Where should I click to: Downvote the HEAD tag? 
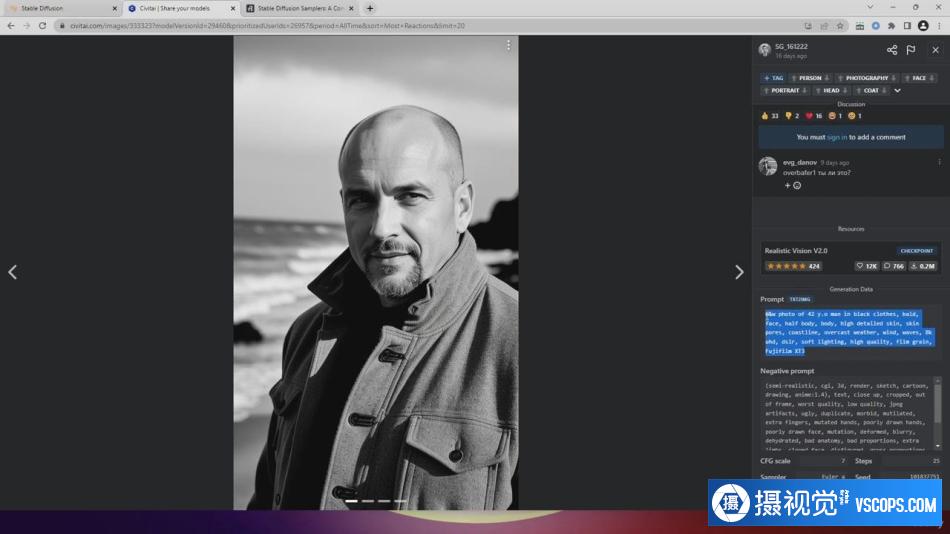[x=845, y=90]
